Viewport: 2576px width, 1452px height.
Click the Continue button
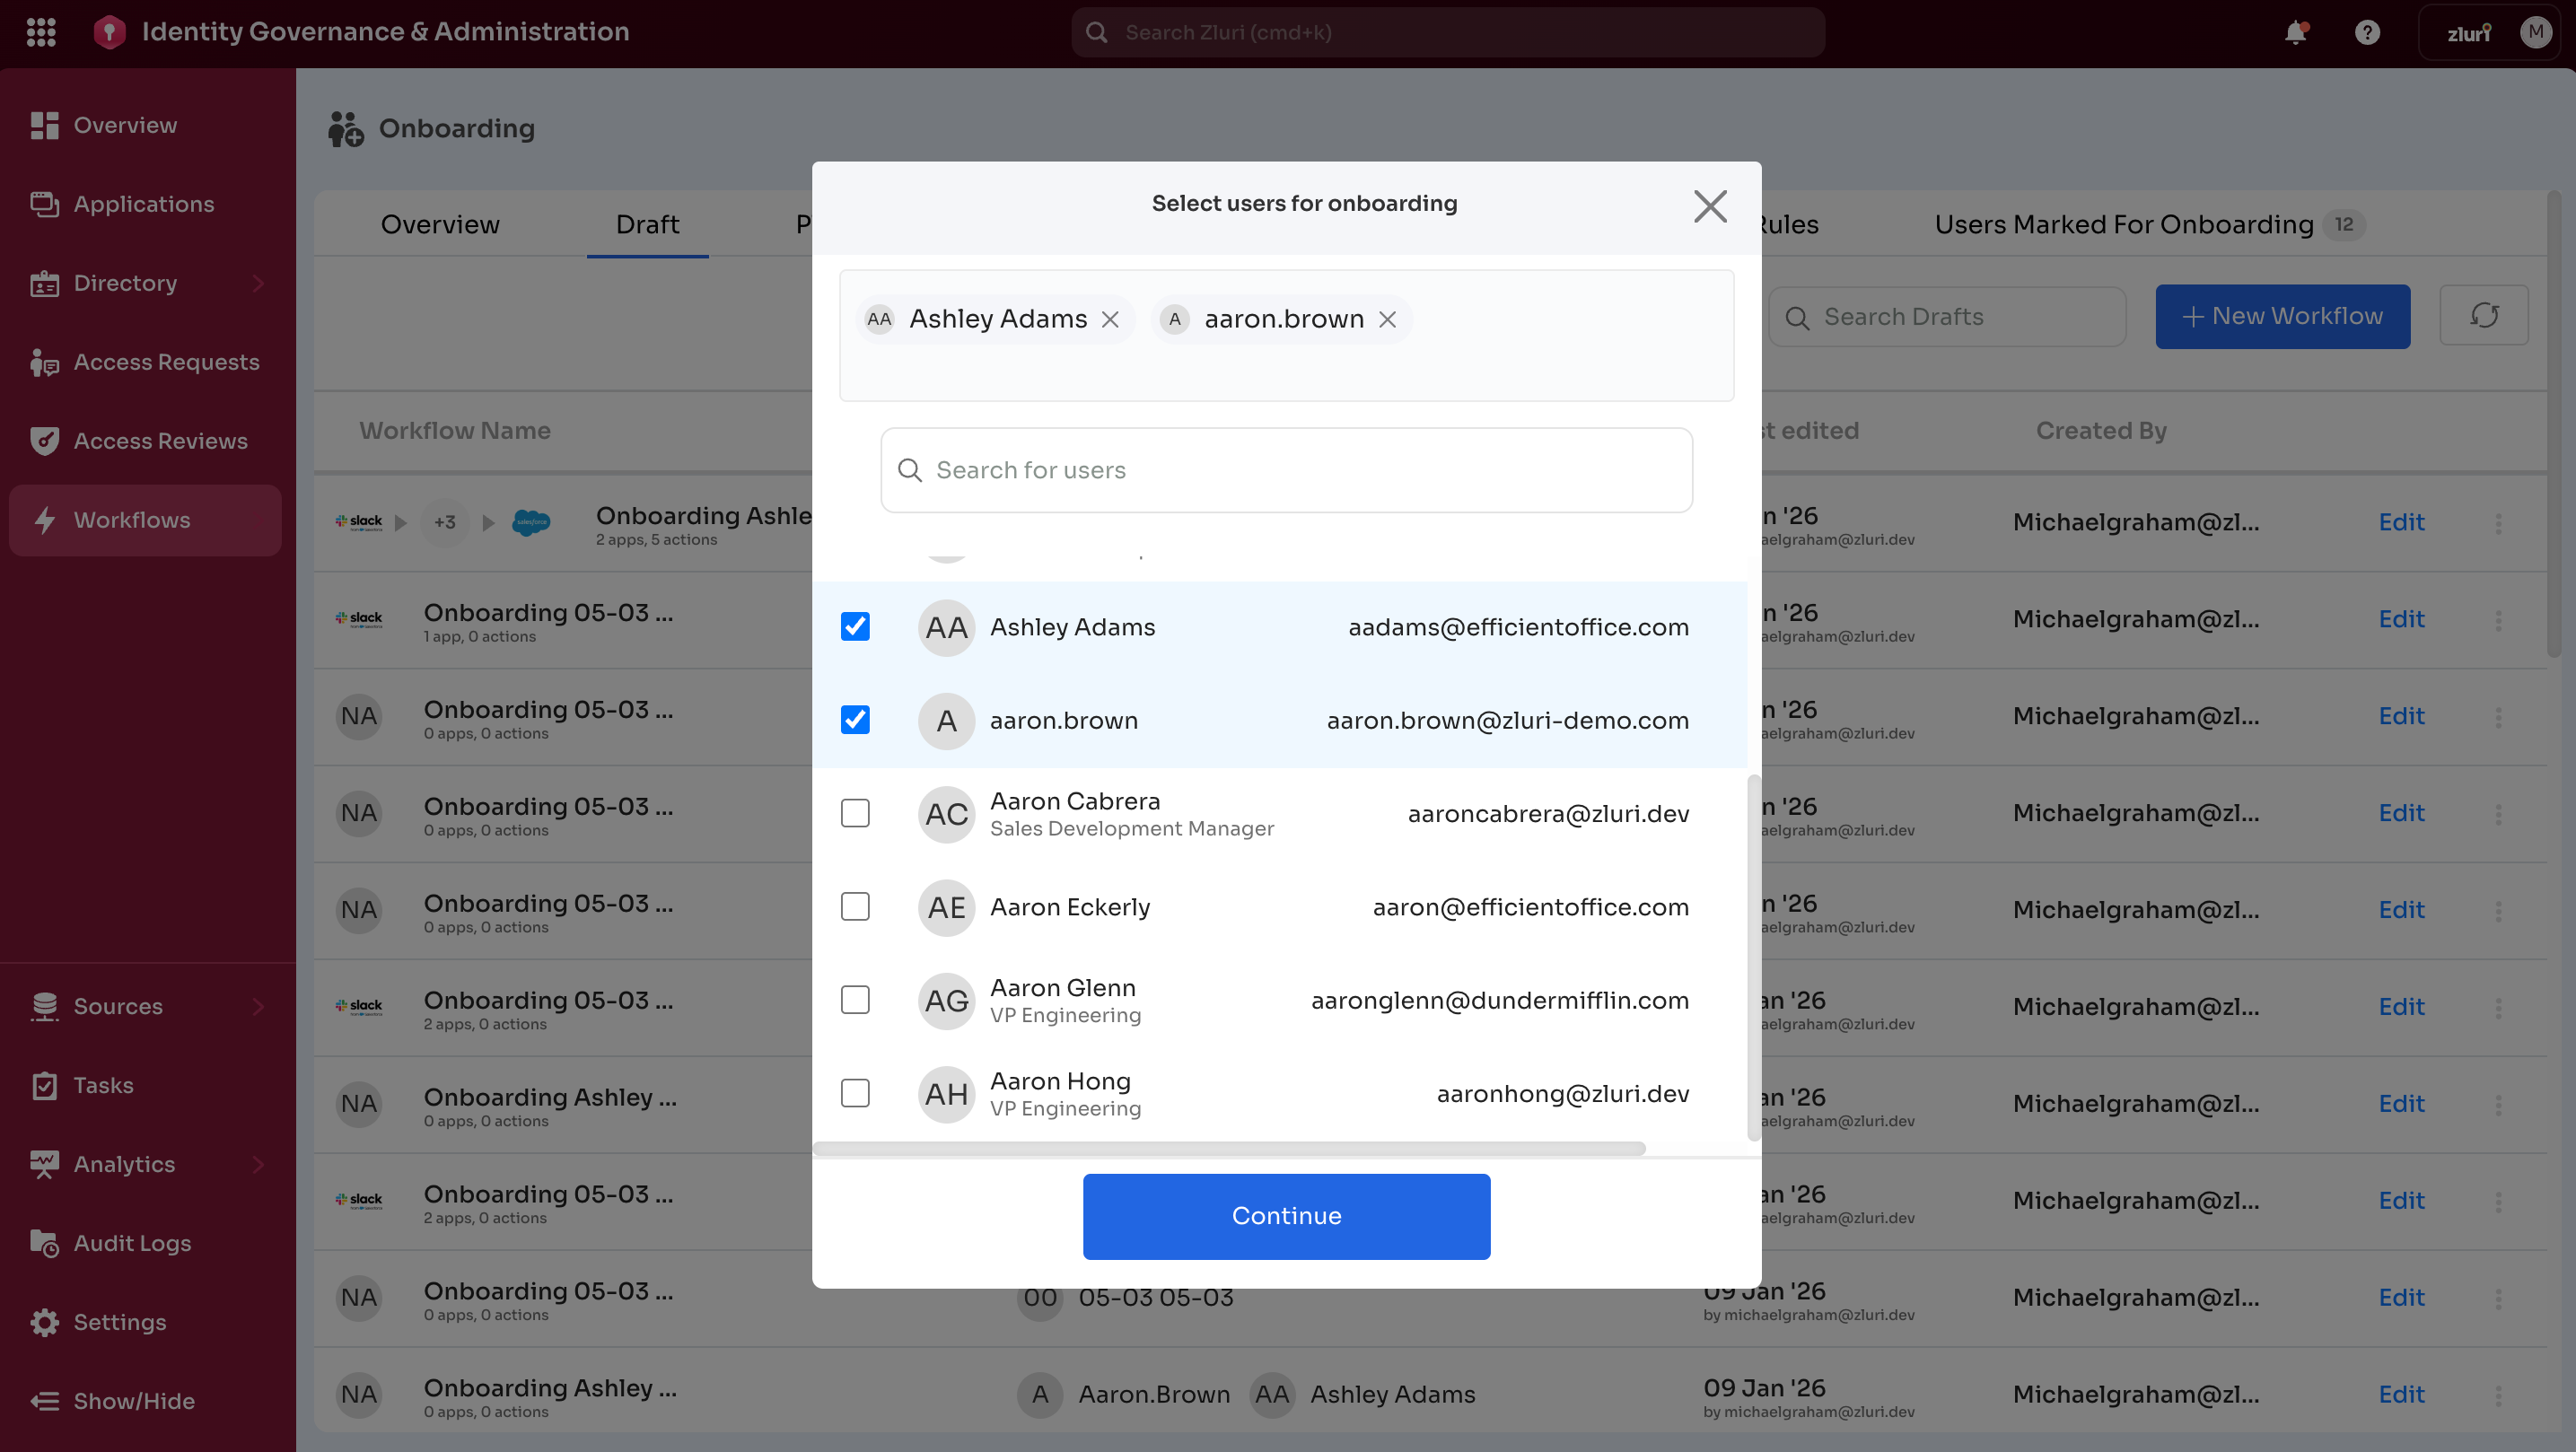[1286, 1216]
